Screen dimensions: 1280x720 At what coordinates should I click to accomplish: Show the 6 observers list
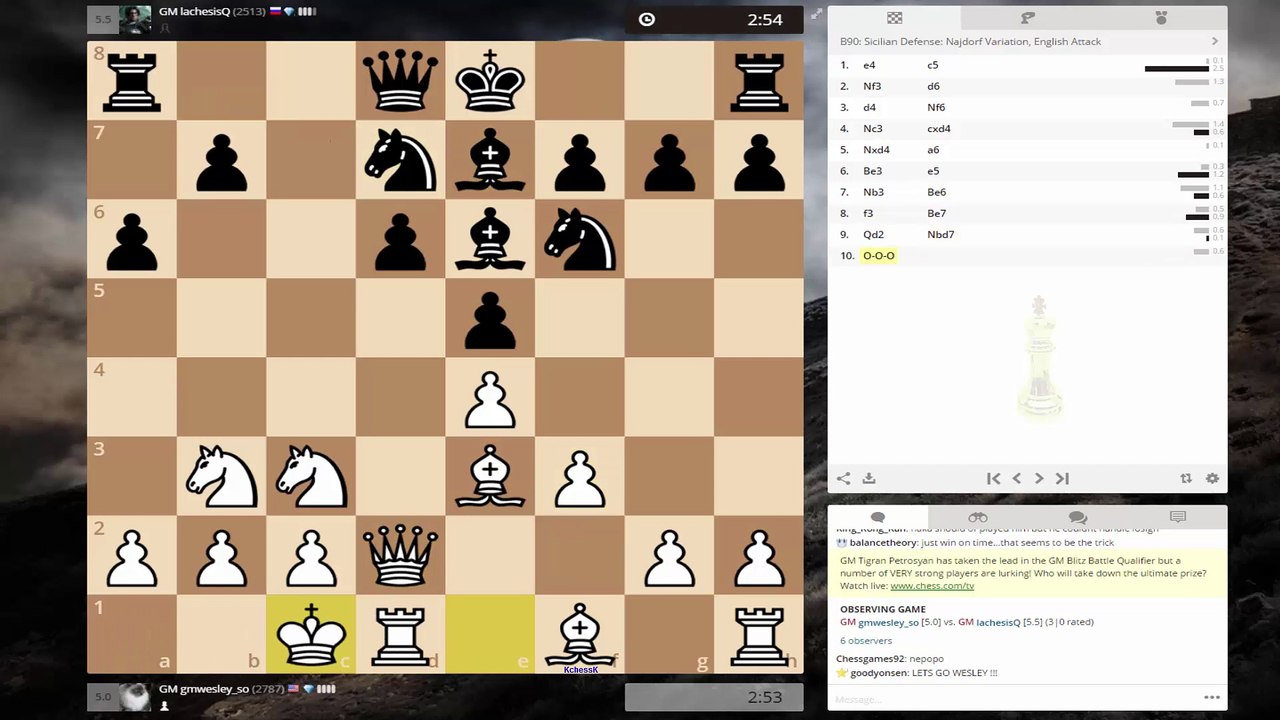pyautogui.click(x=865, y=640)
